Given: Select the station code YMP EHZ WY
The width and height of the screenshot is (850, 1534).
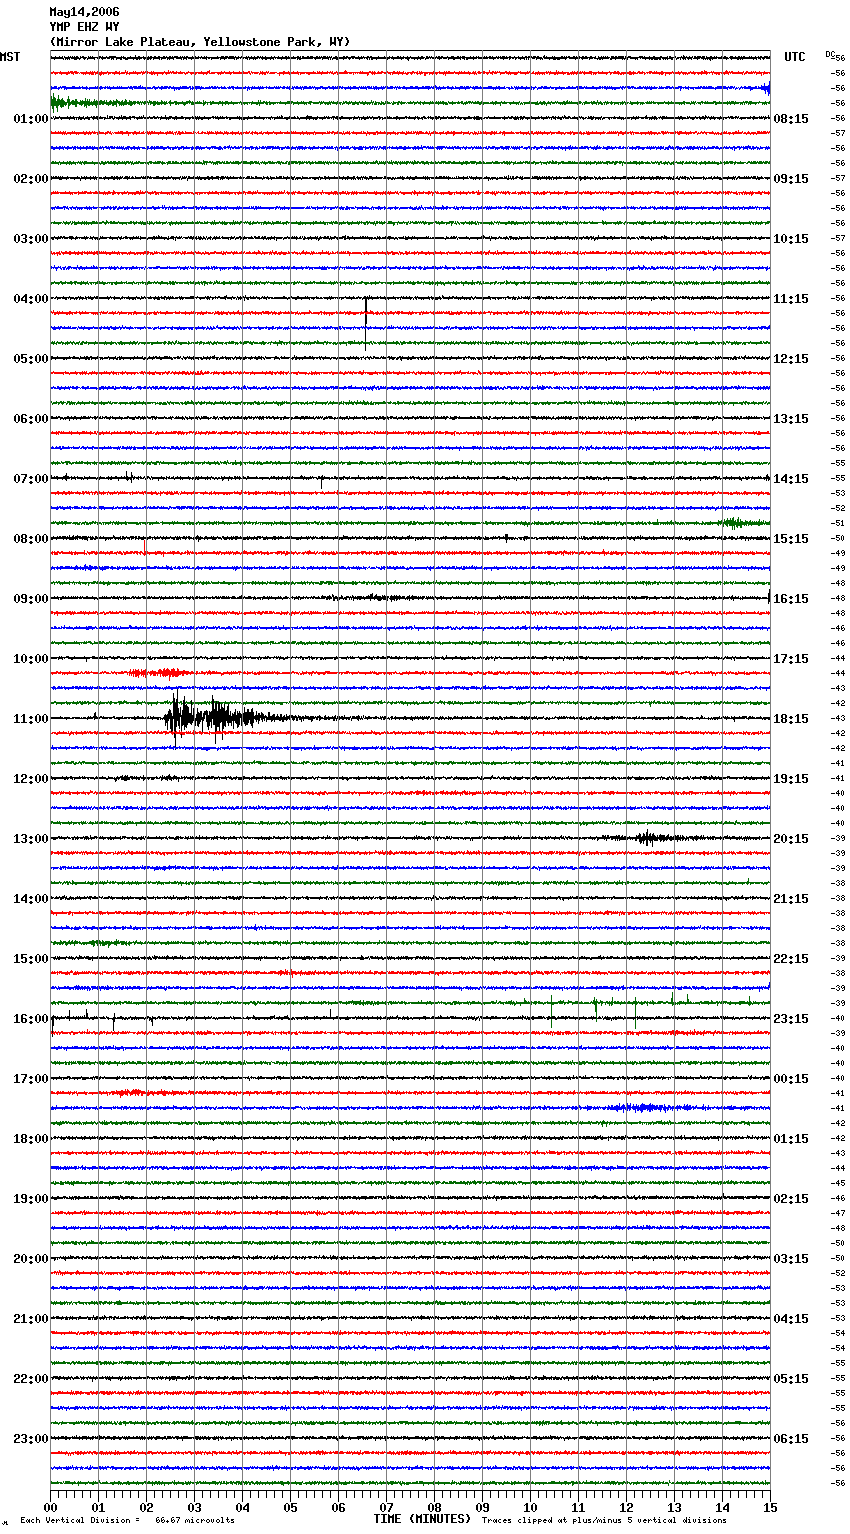Looking at the screenshot, I should (84, 27).
